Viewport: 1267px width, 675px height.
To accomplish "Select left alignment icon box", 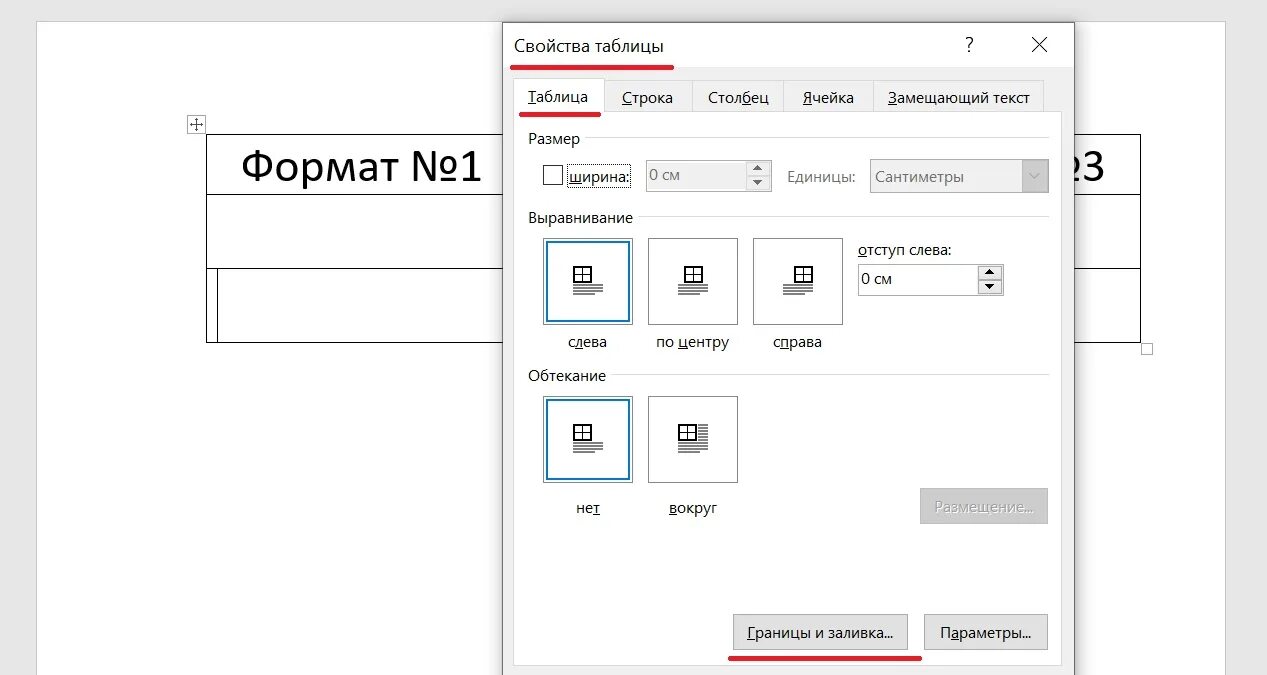I will point(588,281).
